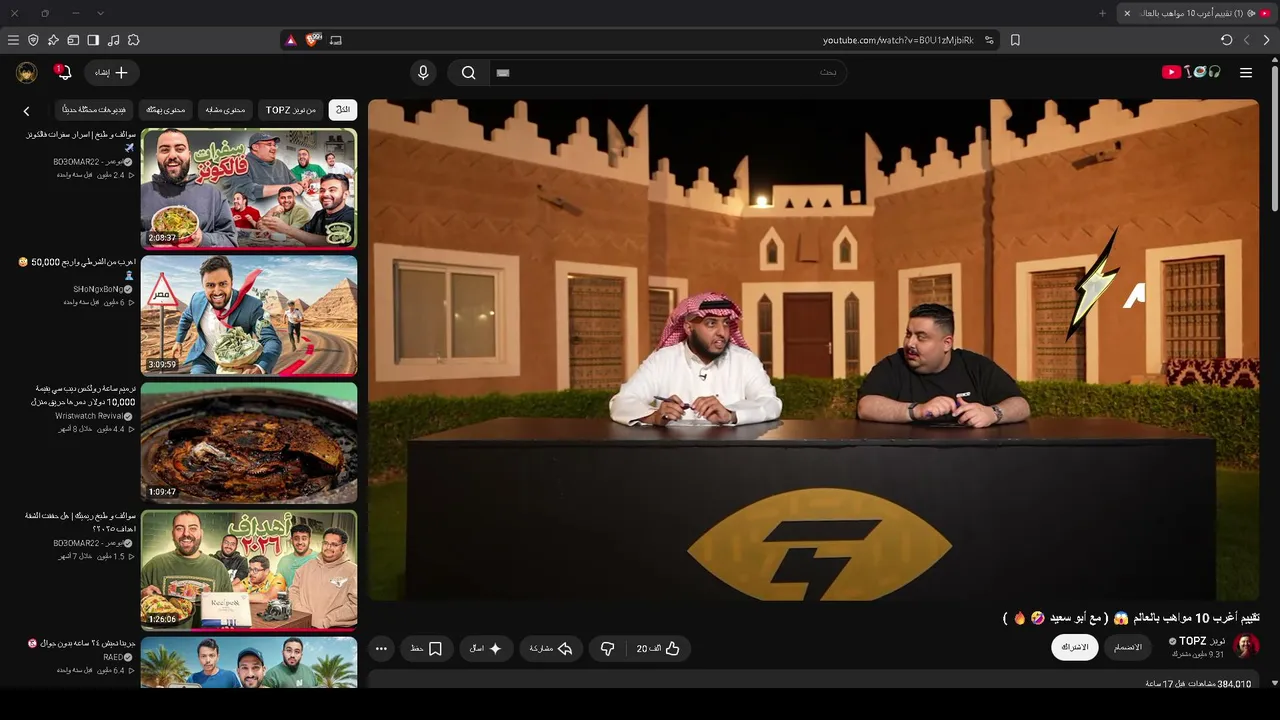Click the Ask (اسأل) sparkle button
Image resolution: width=1280 pixels, height=720 pixels.
(486, 649)
